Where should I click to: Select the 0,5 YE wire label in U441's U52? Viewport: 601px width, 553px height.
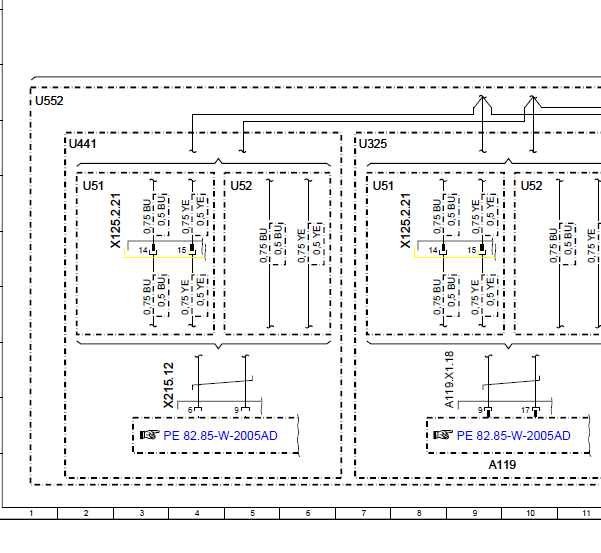coord(317,240)
